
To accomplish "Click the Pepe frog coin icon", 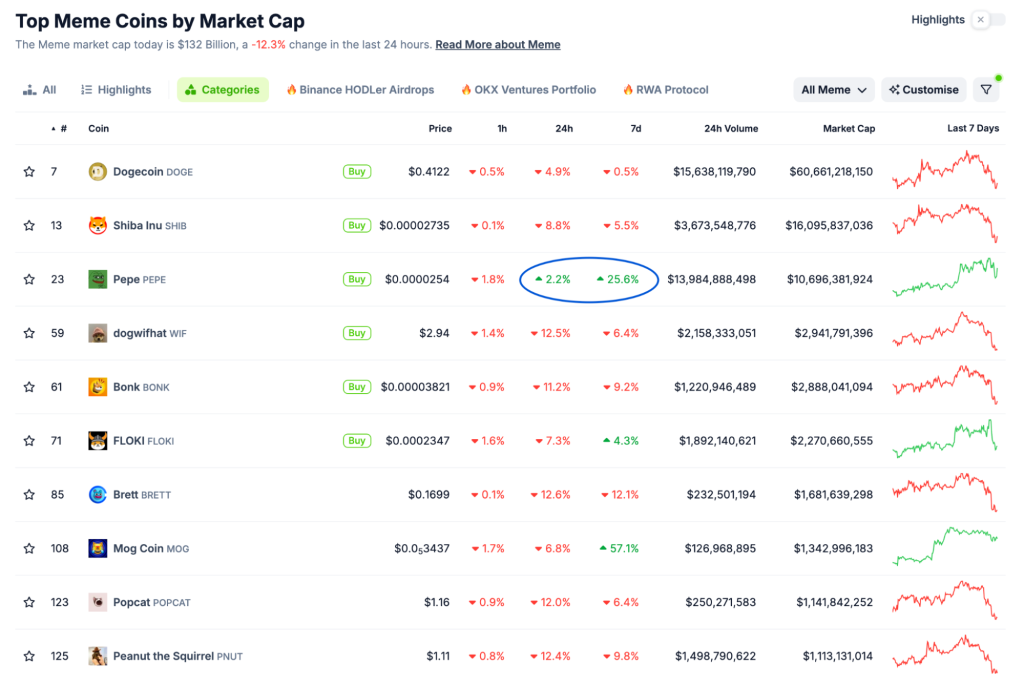I will pos(97,279).
